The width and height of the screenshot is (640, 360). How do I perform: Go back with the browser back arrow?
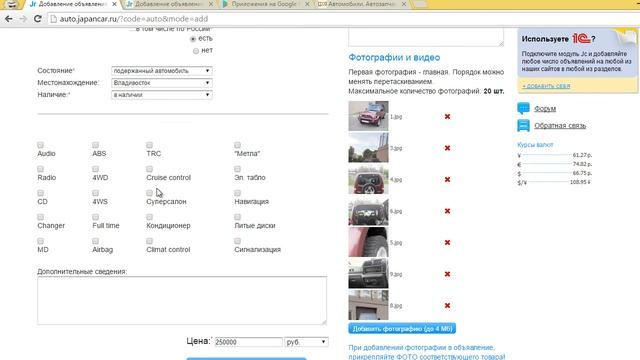tap(9, 19)
